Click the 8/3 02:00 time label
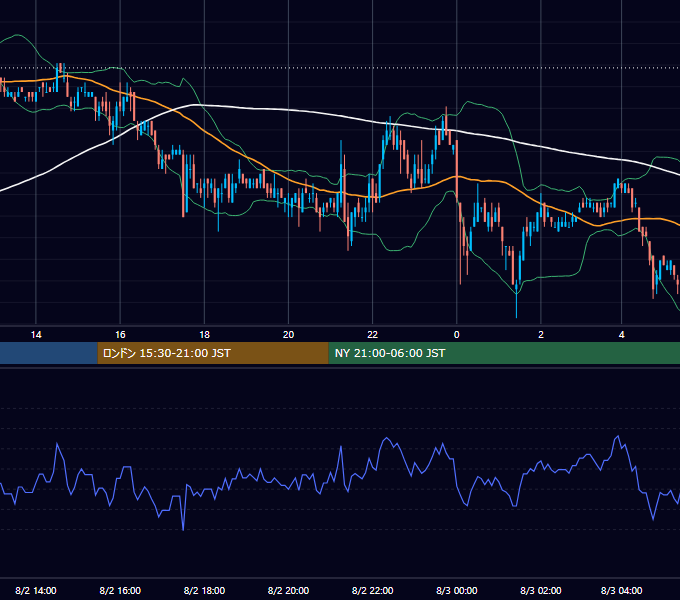 coord(541,590)
